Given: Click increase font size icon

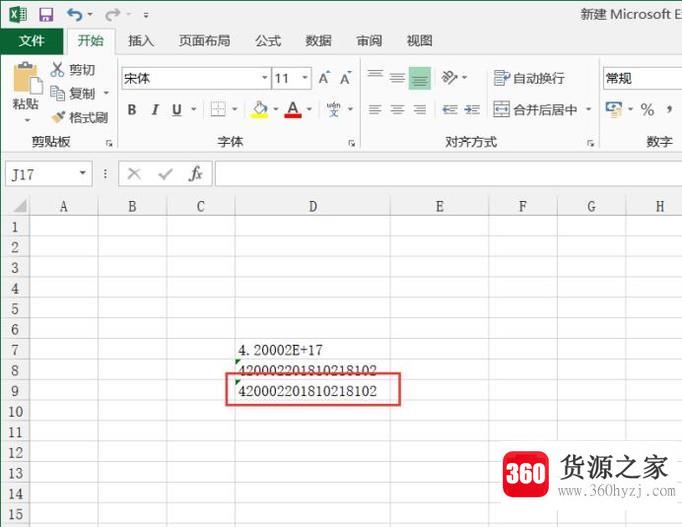Looking at the screenshot, I should click(x=324, y=78).
